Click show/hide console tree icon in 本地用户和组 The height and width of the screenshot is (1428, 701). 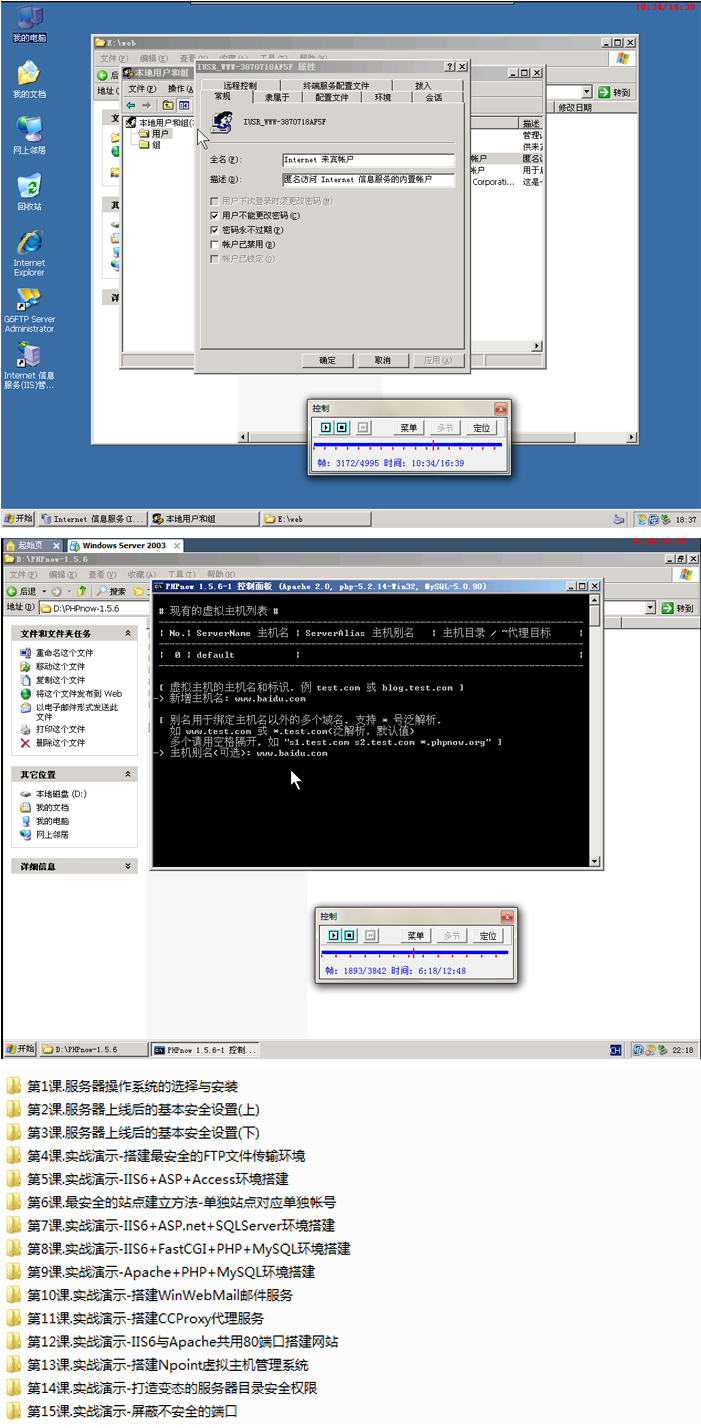[x=184, y=105]
